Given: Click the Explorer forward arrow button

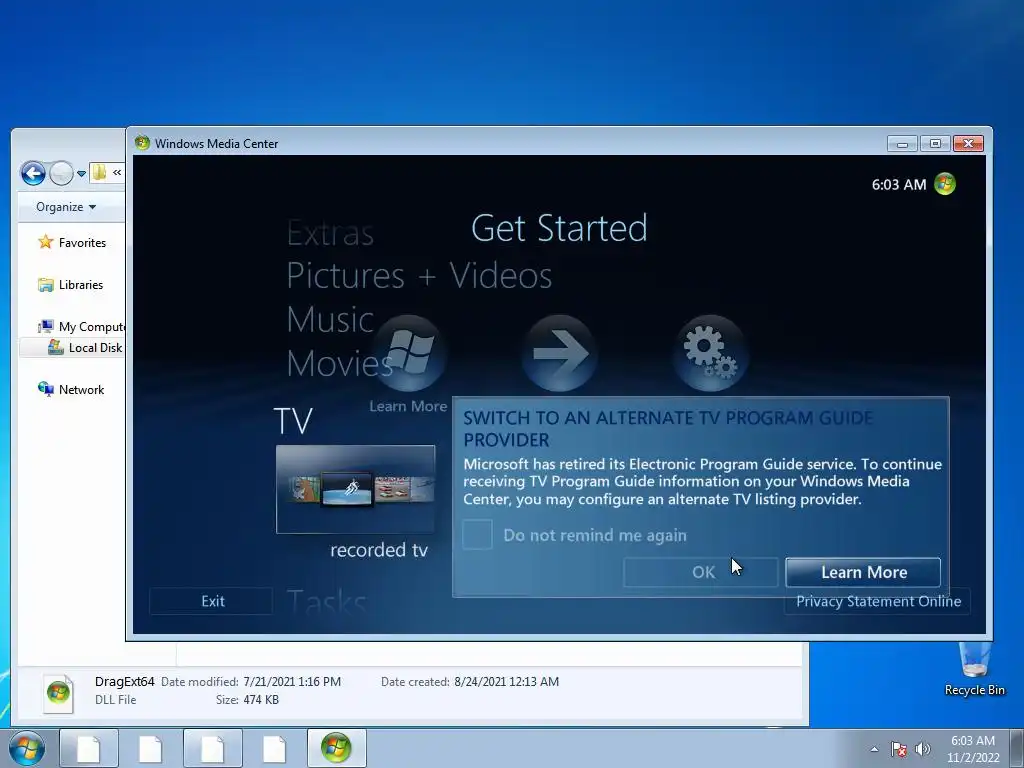Looking at the screenshot, I should click(x=61, y=173).
